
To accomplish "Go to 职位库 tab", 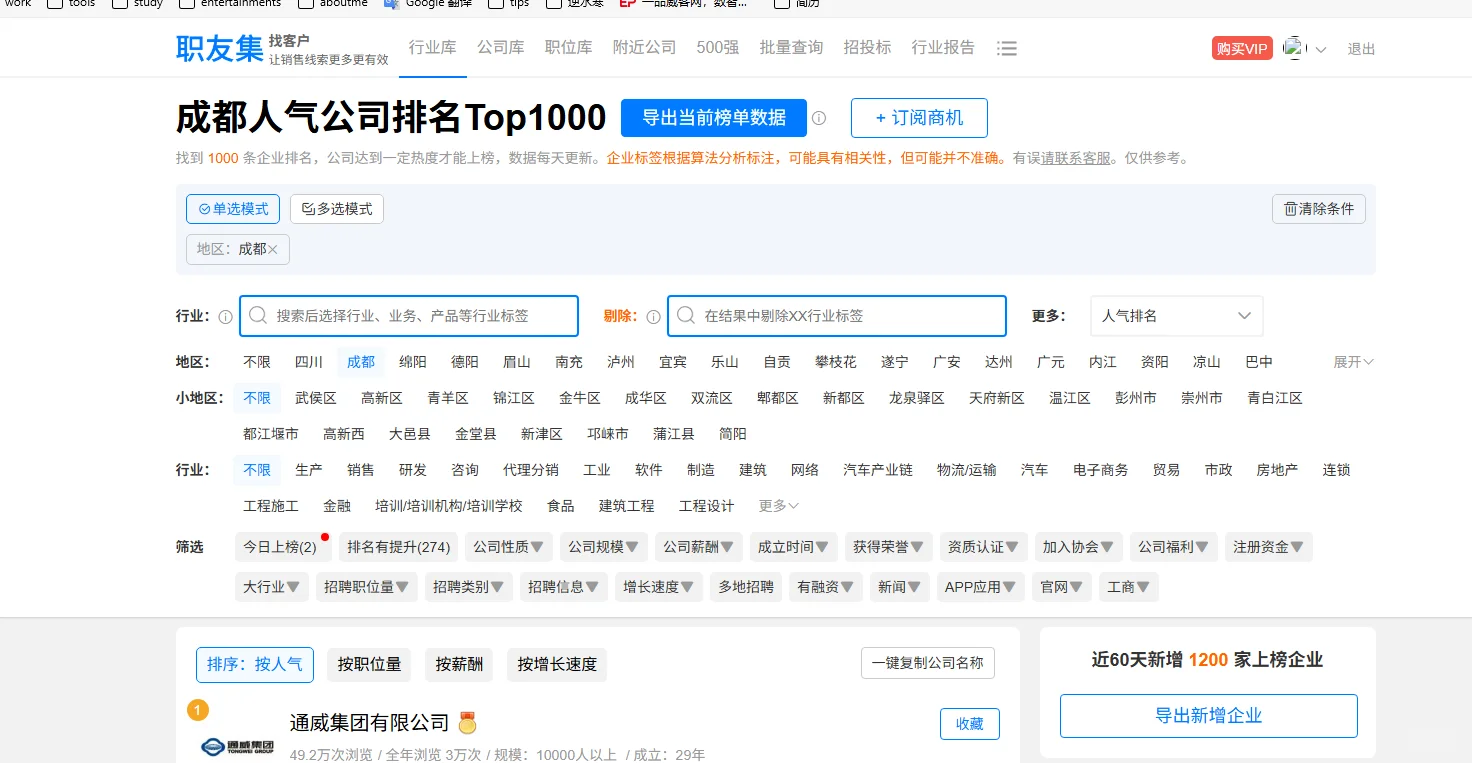I will point(569,48).
